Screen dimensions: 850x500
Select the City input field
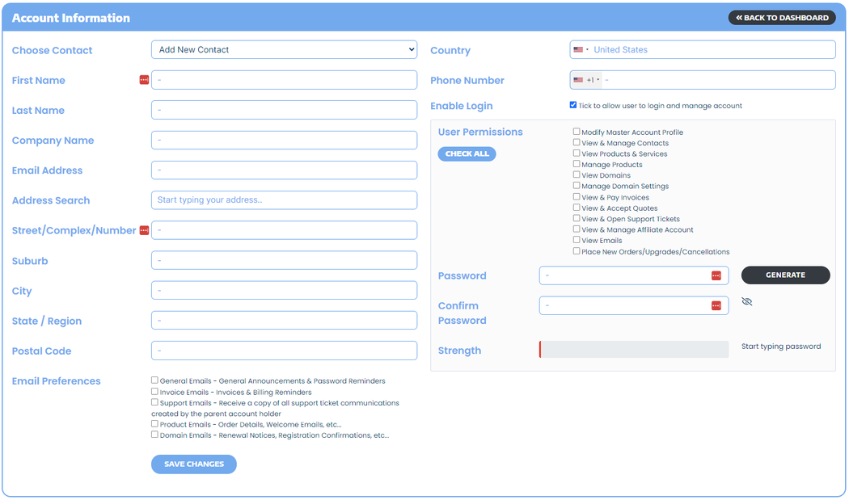click(x=285, y=291)
